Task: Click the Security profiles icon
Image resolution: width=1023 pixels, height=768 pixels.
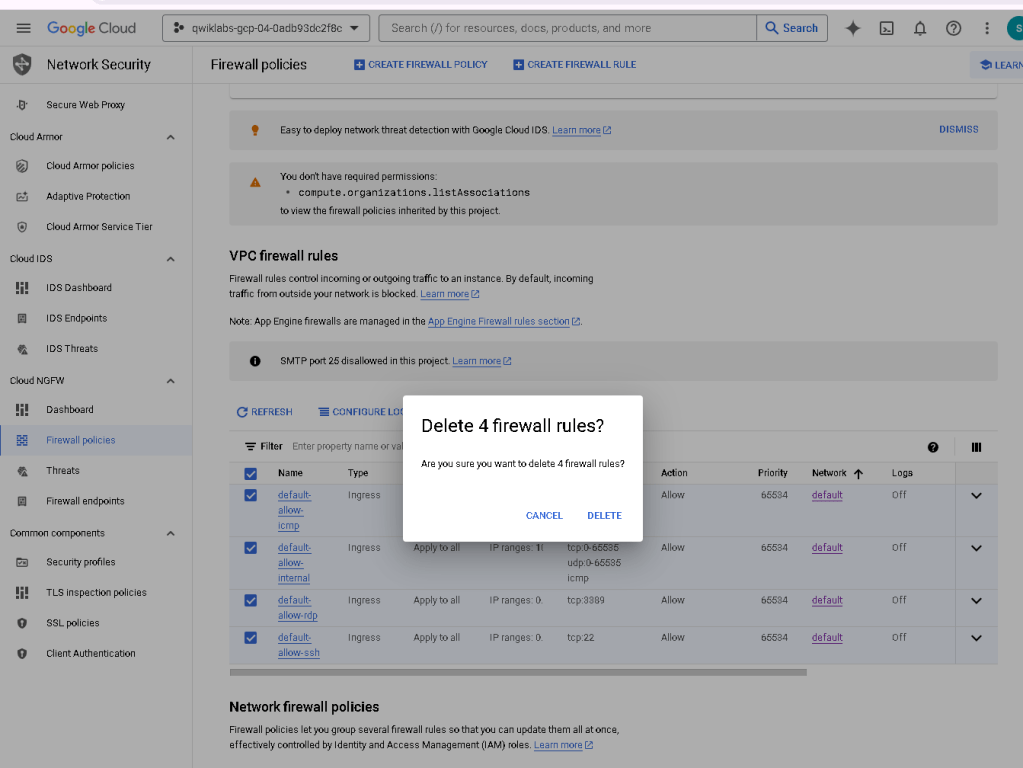Action: click(22, 562)
